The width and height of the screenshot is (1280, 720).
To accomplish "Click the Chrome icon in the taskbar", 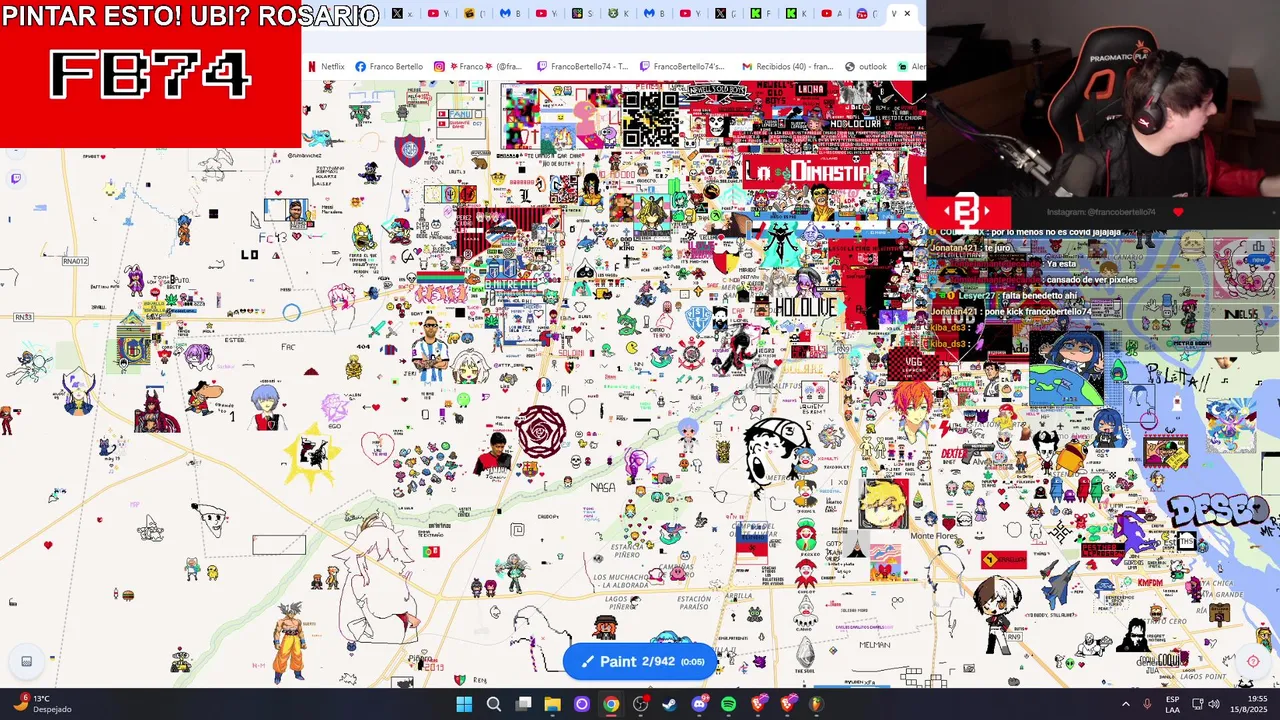I will point(611,704).
